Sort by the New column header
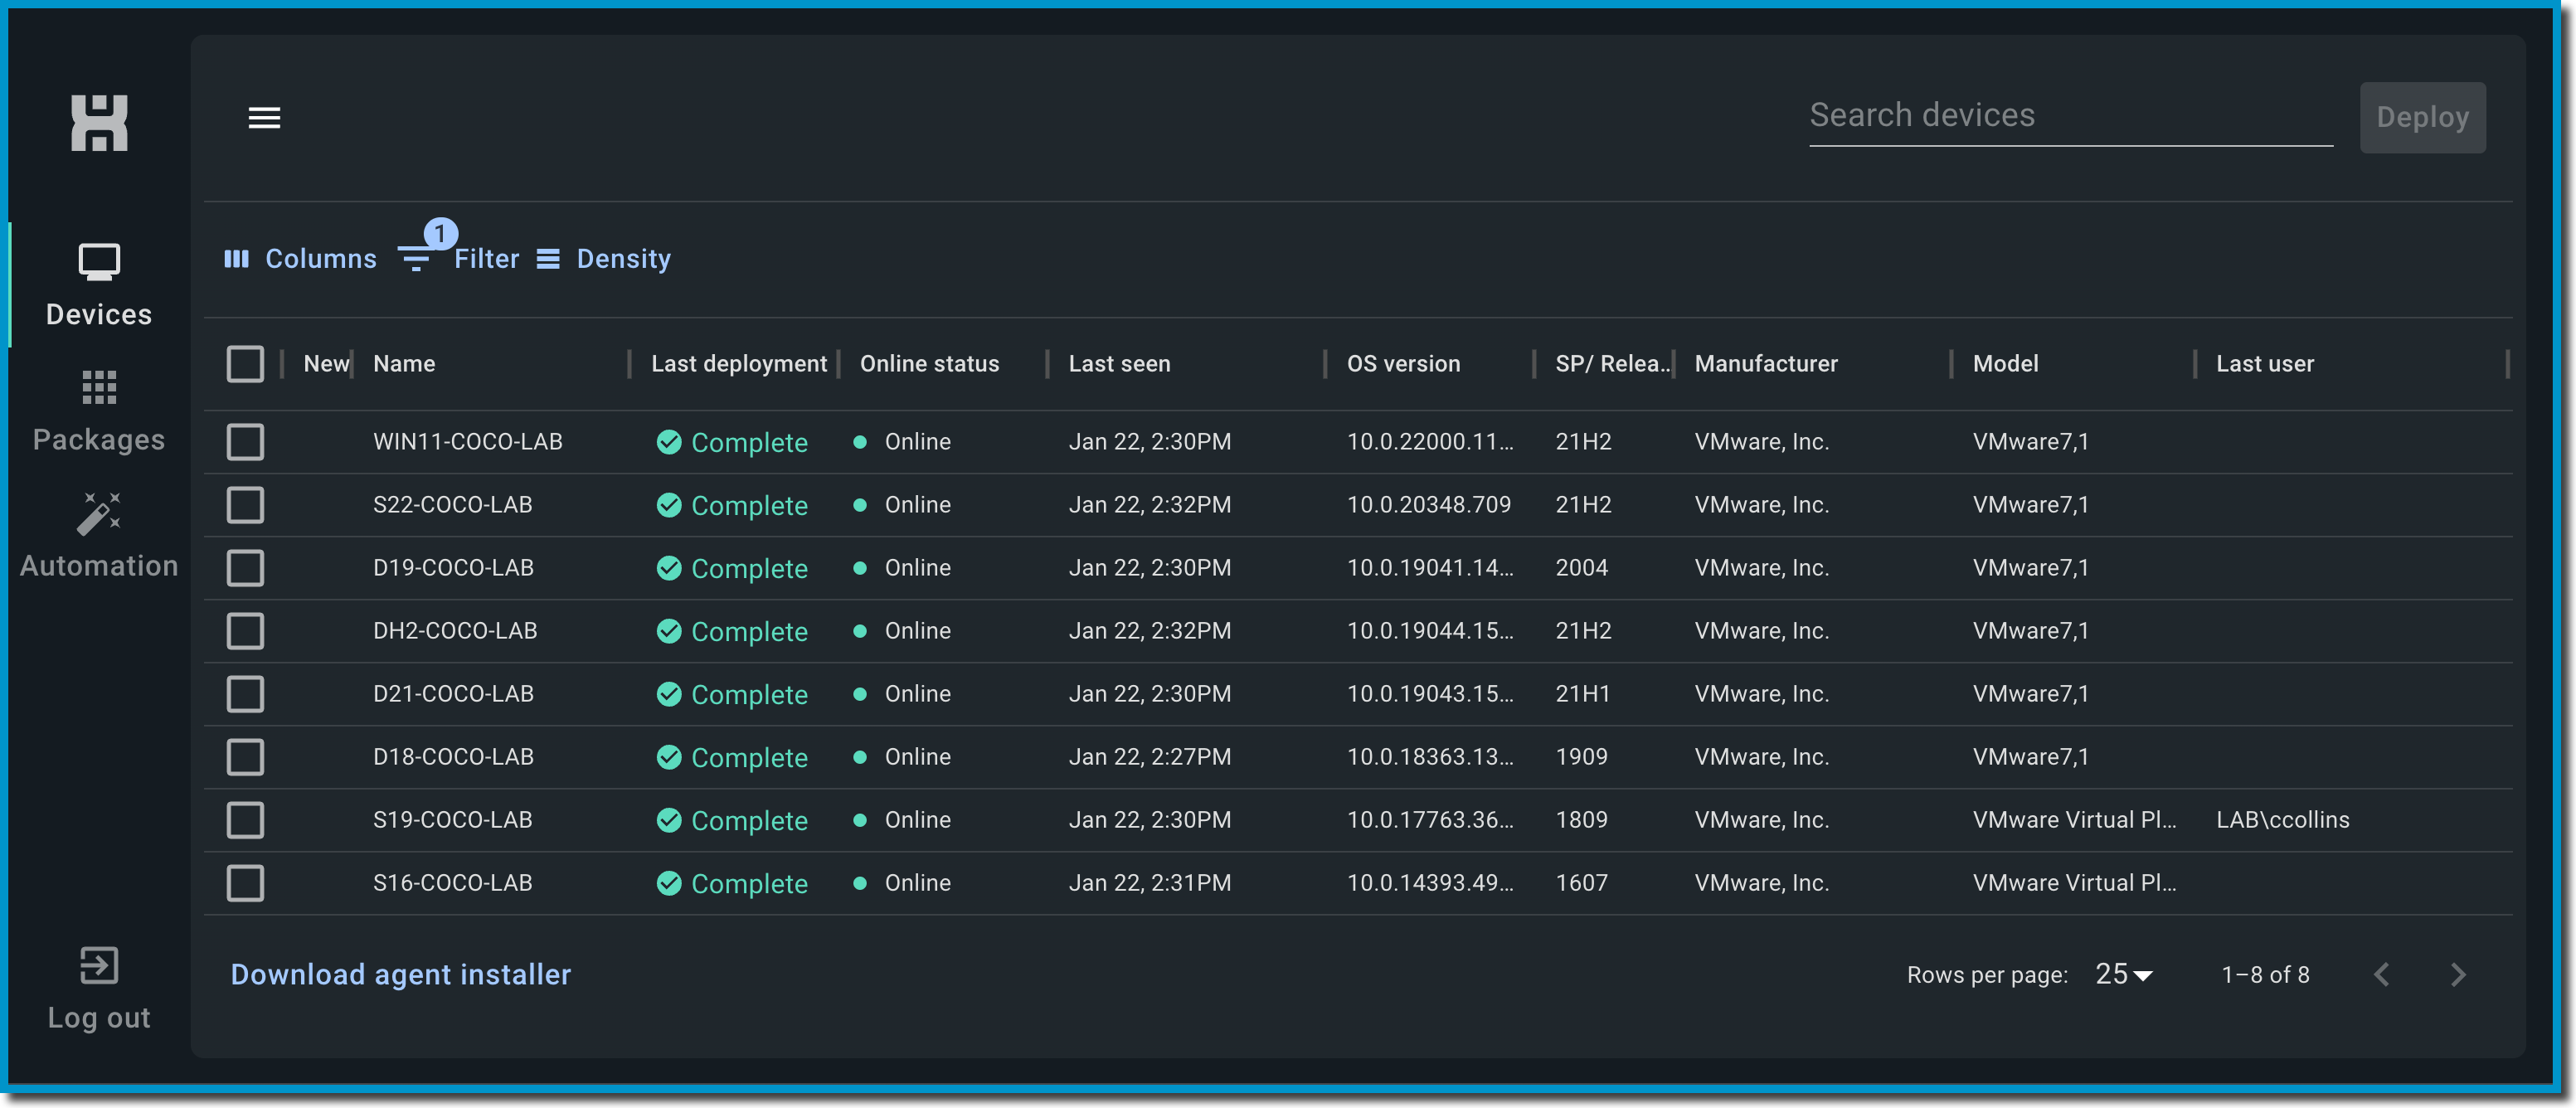The height and width of the screenshot is (1108, 2576). (326, 364)
